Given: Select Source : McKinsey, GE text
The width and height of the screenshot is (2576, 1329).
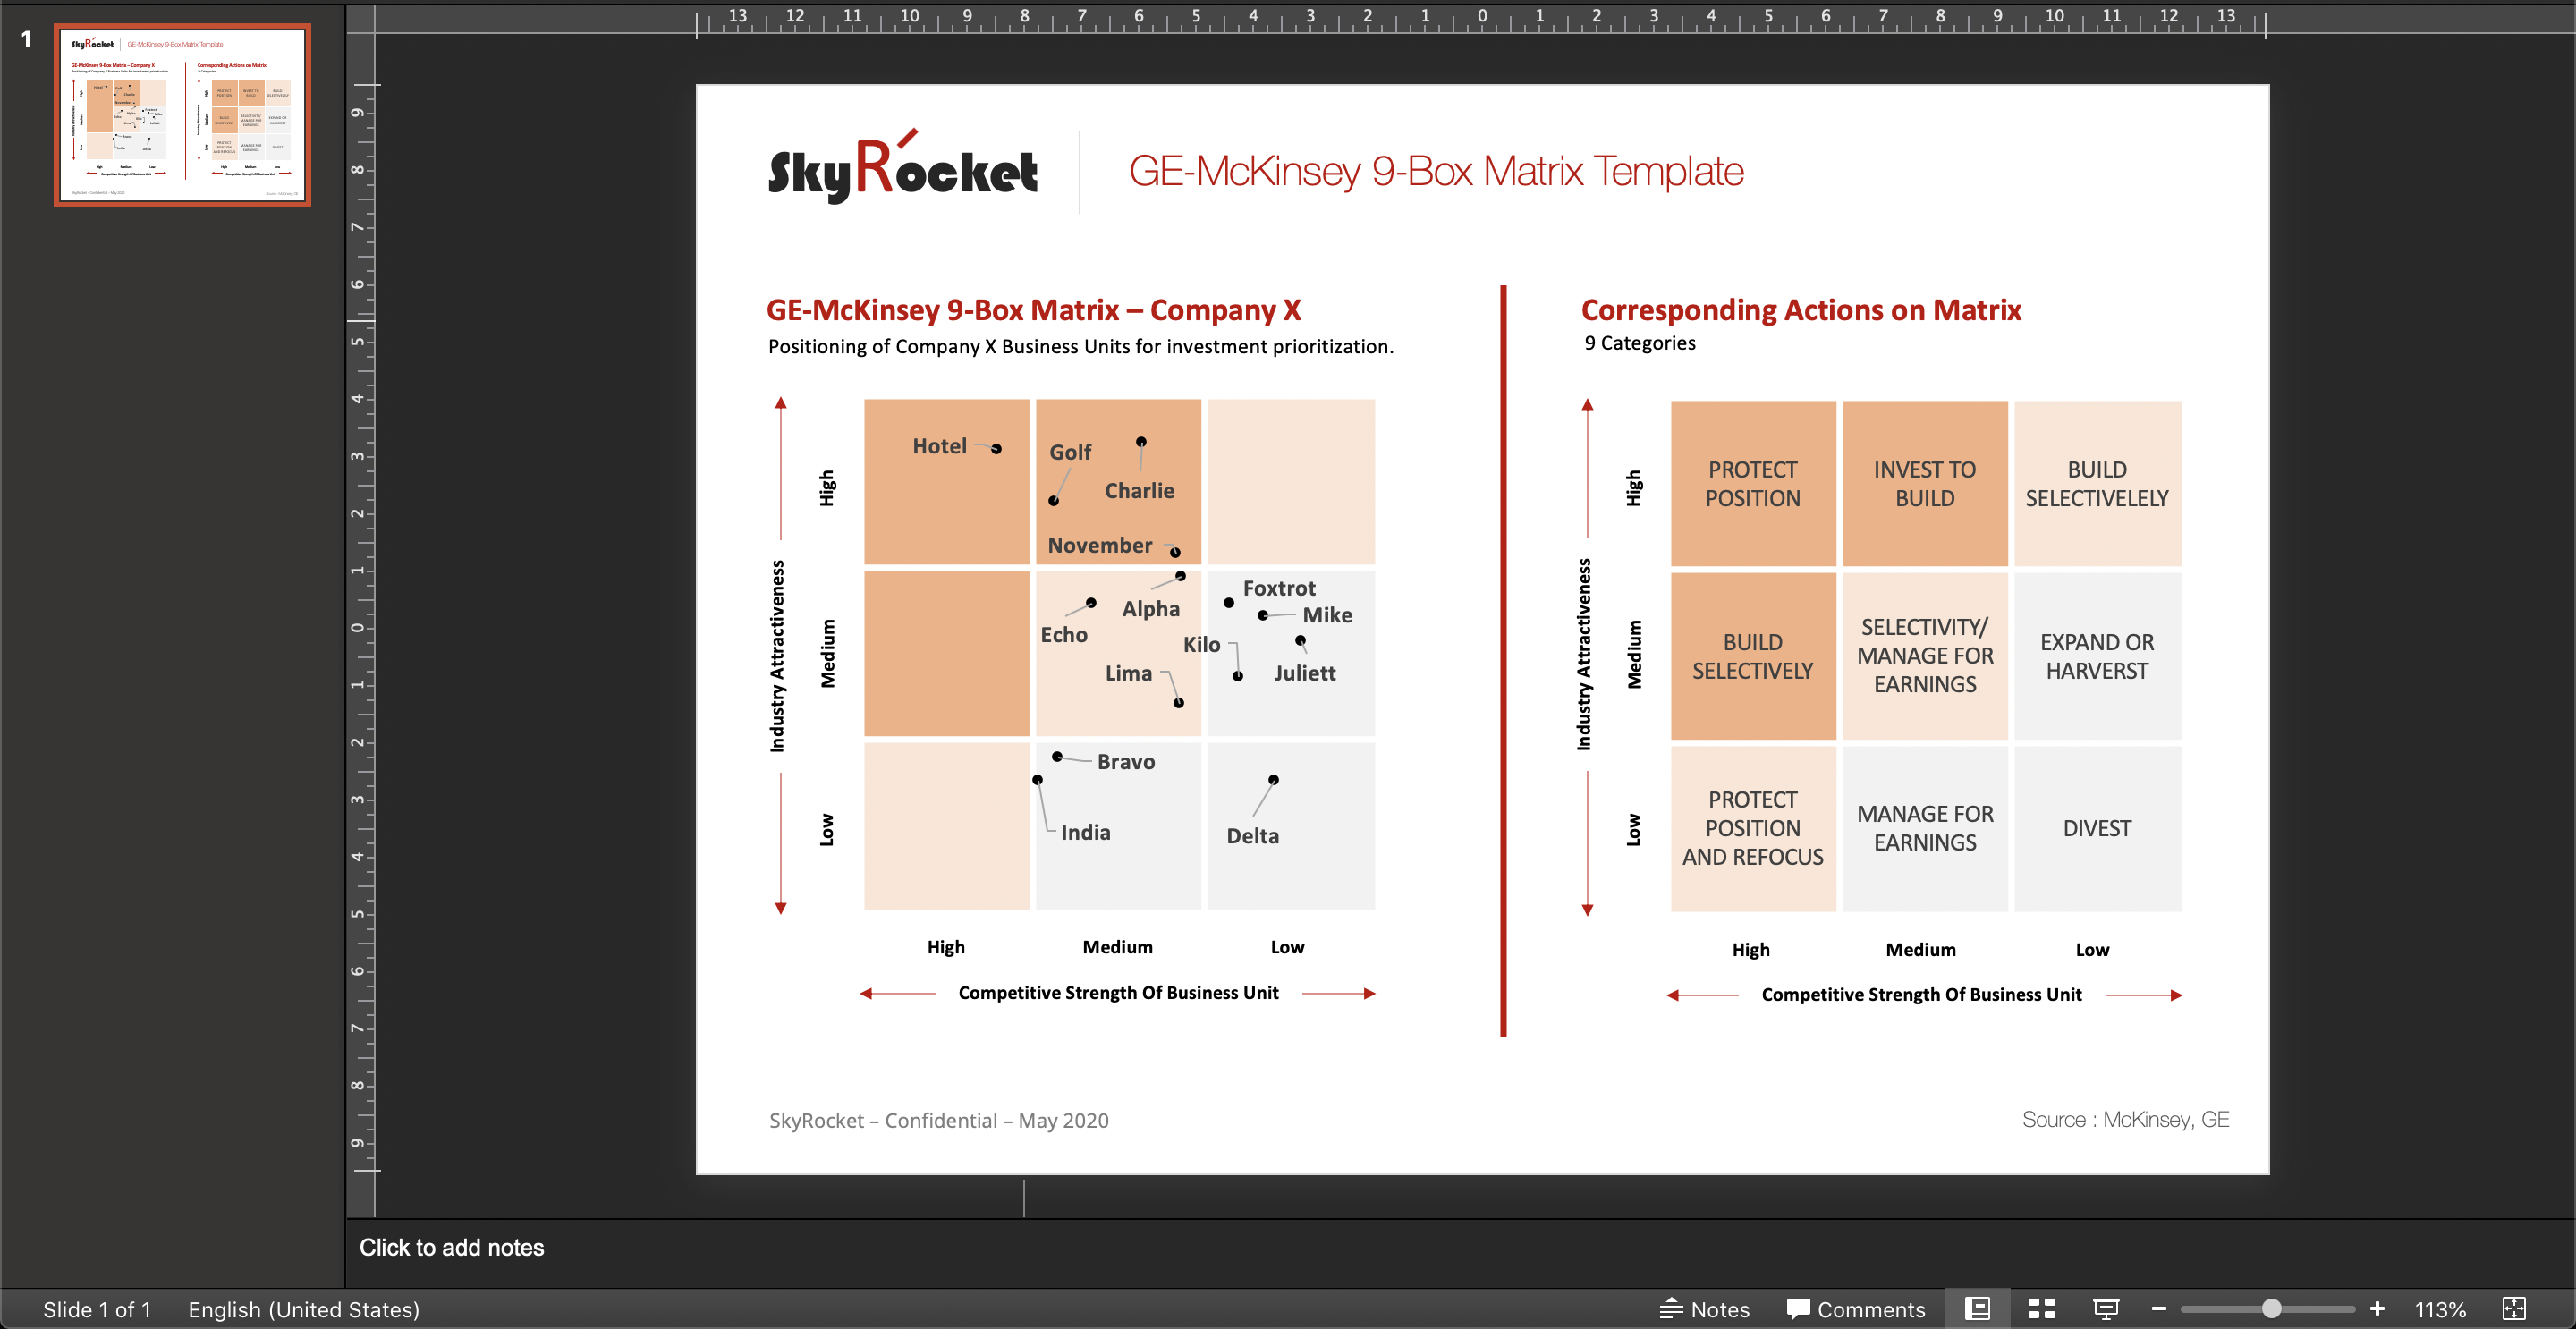Looking at the screenshot, I should coord(2125,1119).
